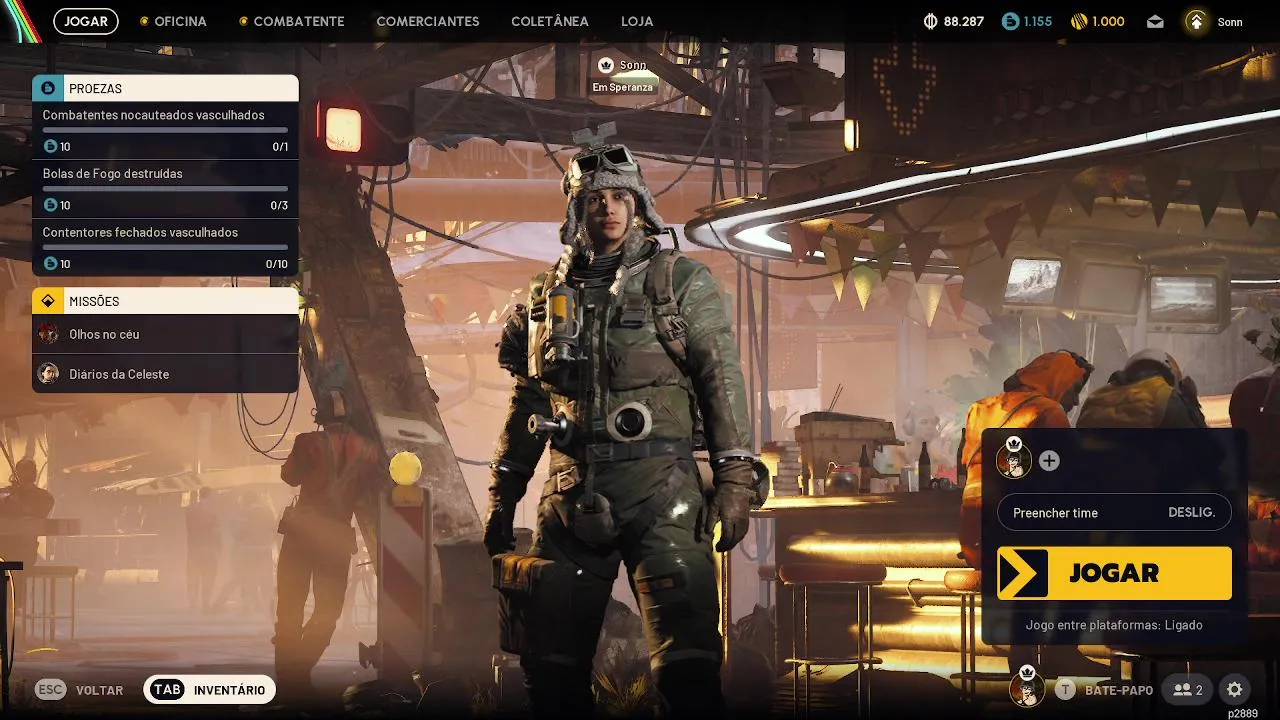Image resolution: width=1280 pixels, height=720 pixels.
Task: Go back with ESC VOLTAR
Action: click(80, 690)
